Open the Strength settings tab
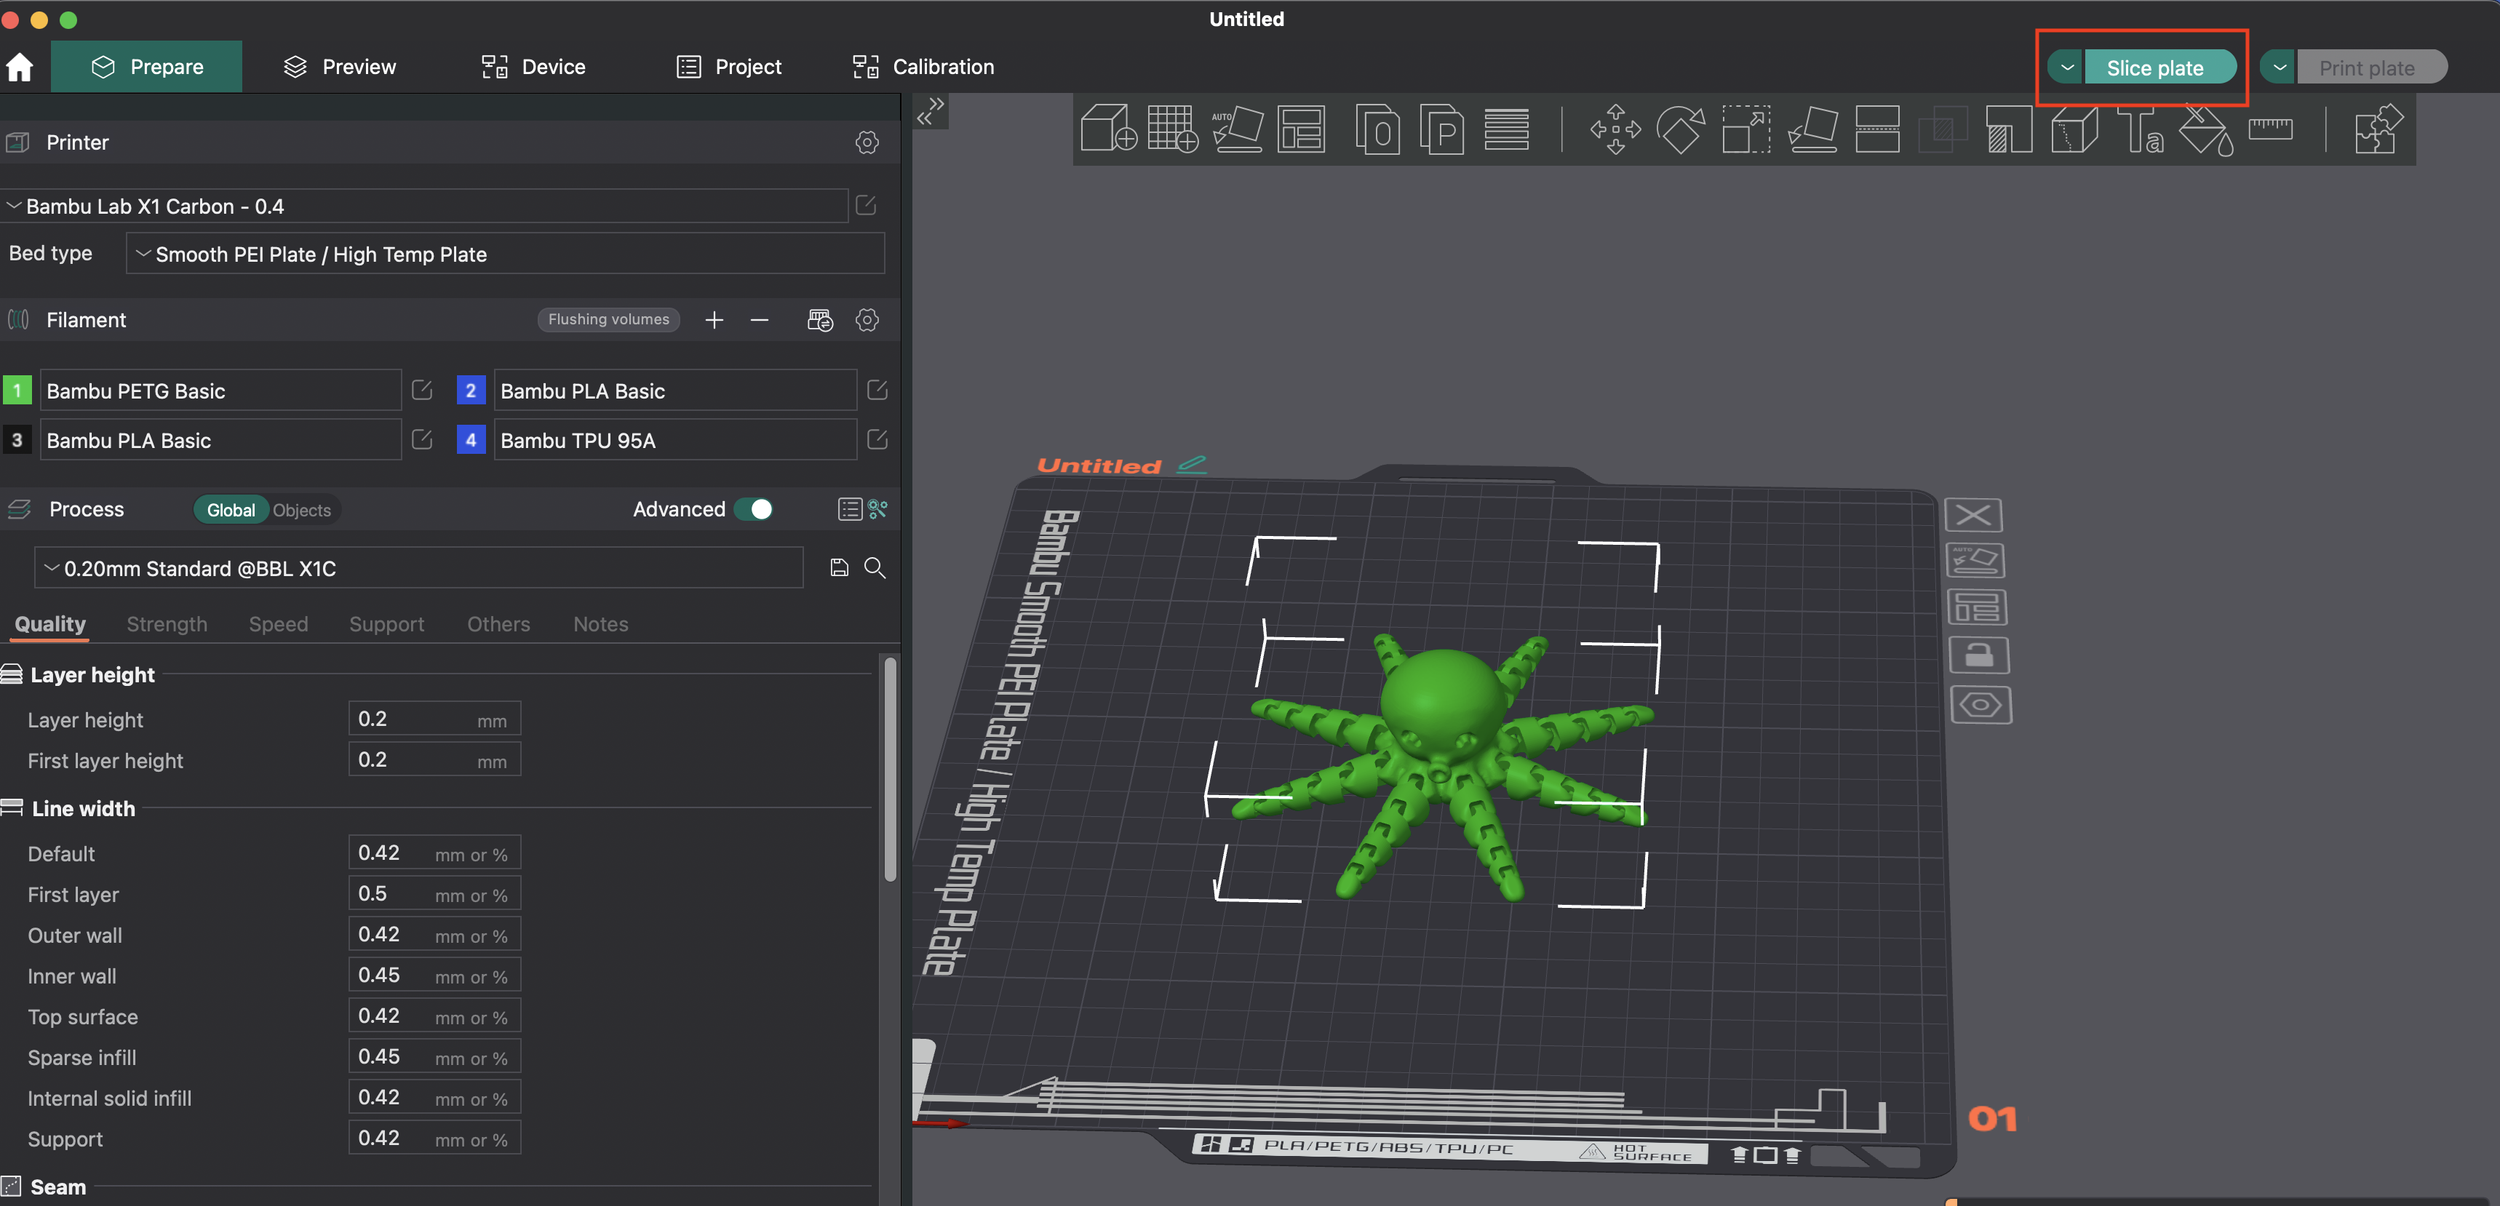Screen dimensions: 2500x1206 (167, 624)
